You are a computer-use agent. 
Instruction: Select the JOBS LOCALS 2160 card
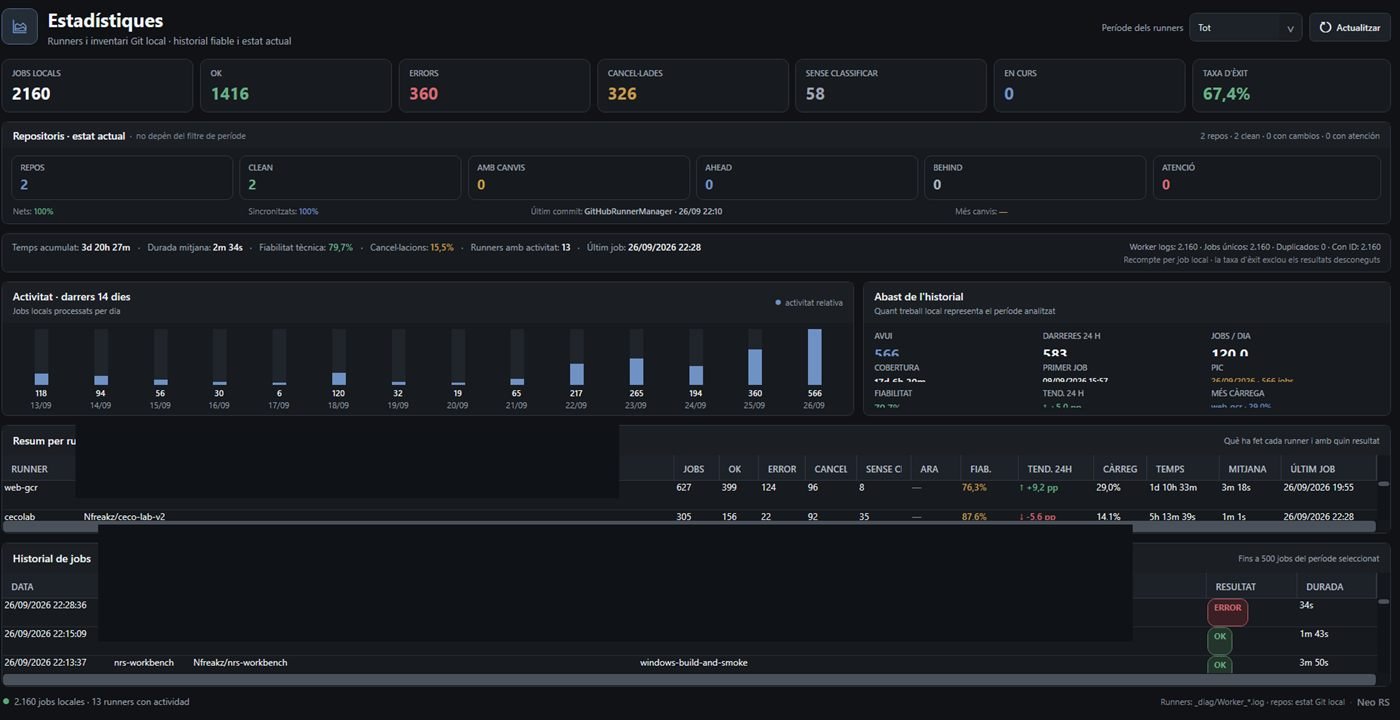[x=97, y=85]
